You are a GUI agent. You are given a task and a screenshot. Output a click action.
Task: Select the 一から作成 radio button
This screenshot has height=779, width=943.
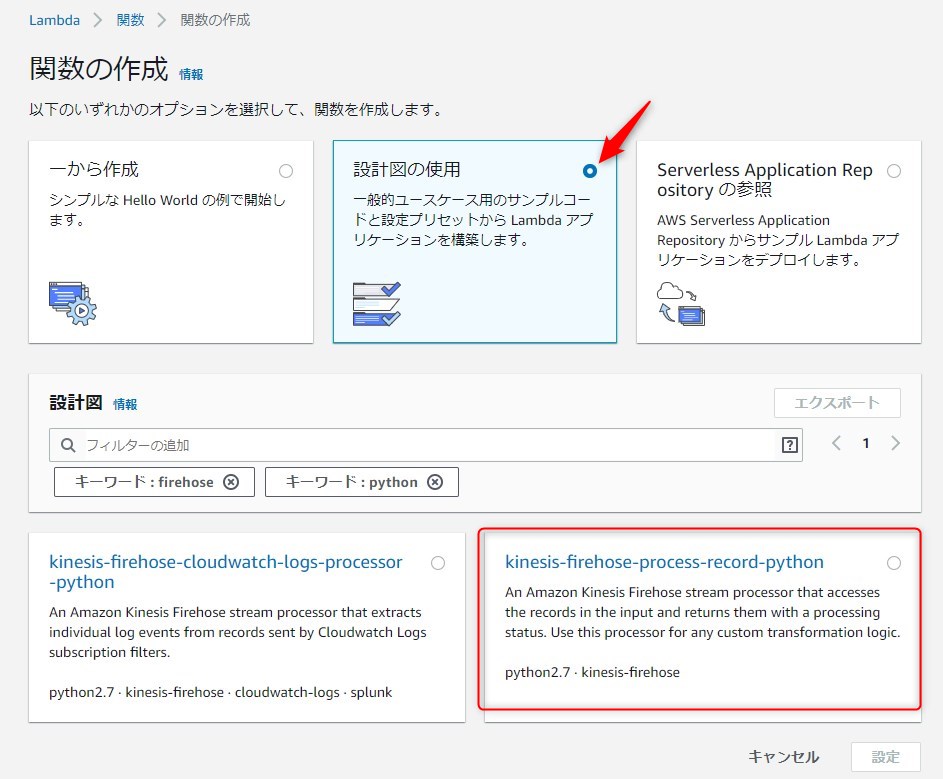click(x=286, y=169)
